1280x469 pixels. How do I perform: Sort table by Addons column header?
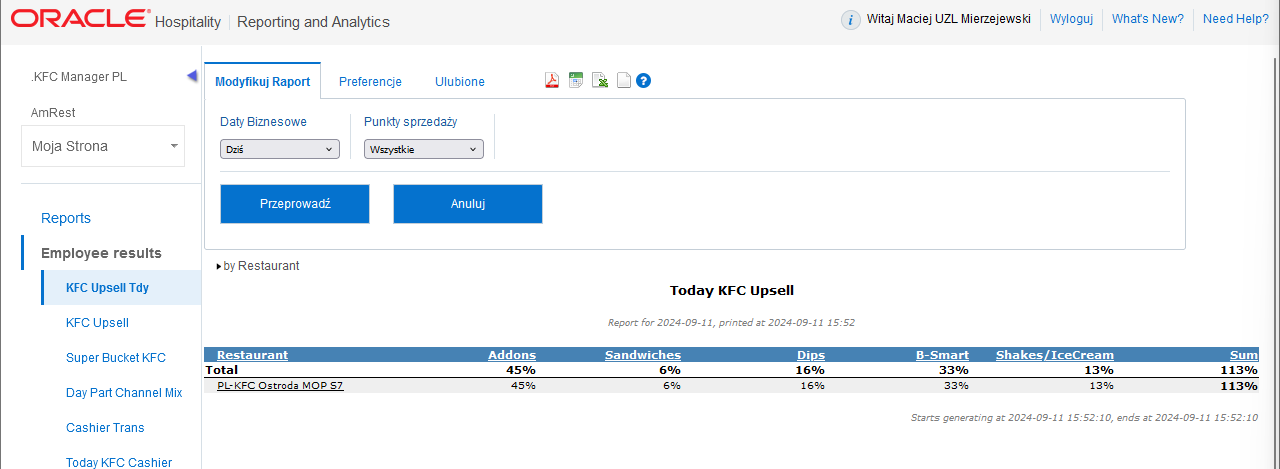(x=511, y=355)
